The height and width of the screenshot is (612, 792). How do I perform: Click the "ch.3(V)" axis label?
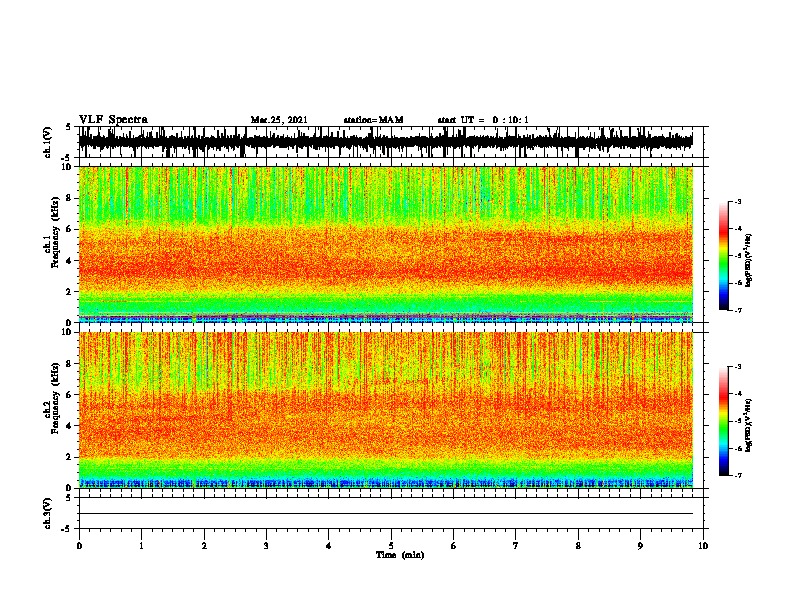(x=47, y=513)
